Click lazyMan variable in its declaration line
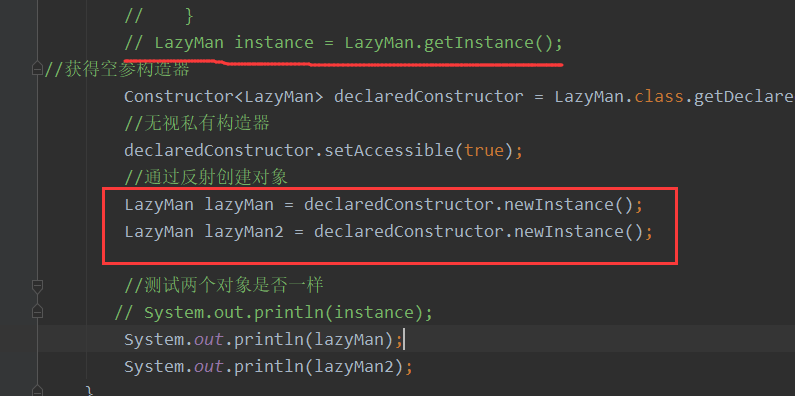The width and height of the screenshot is (795, 396). coord(239,205)
